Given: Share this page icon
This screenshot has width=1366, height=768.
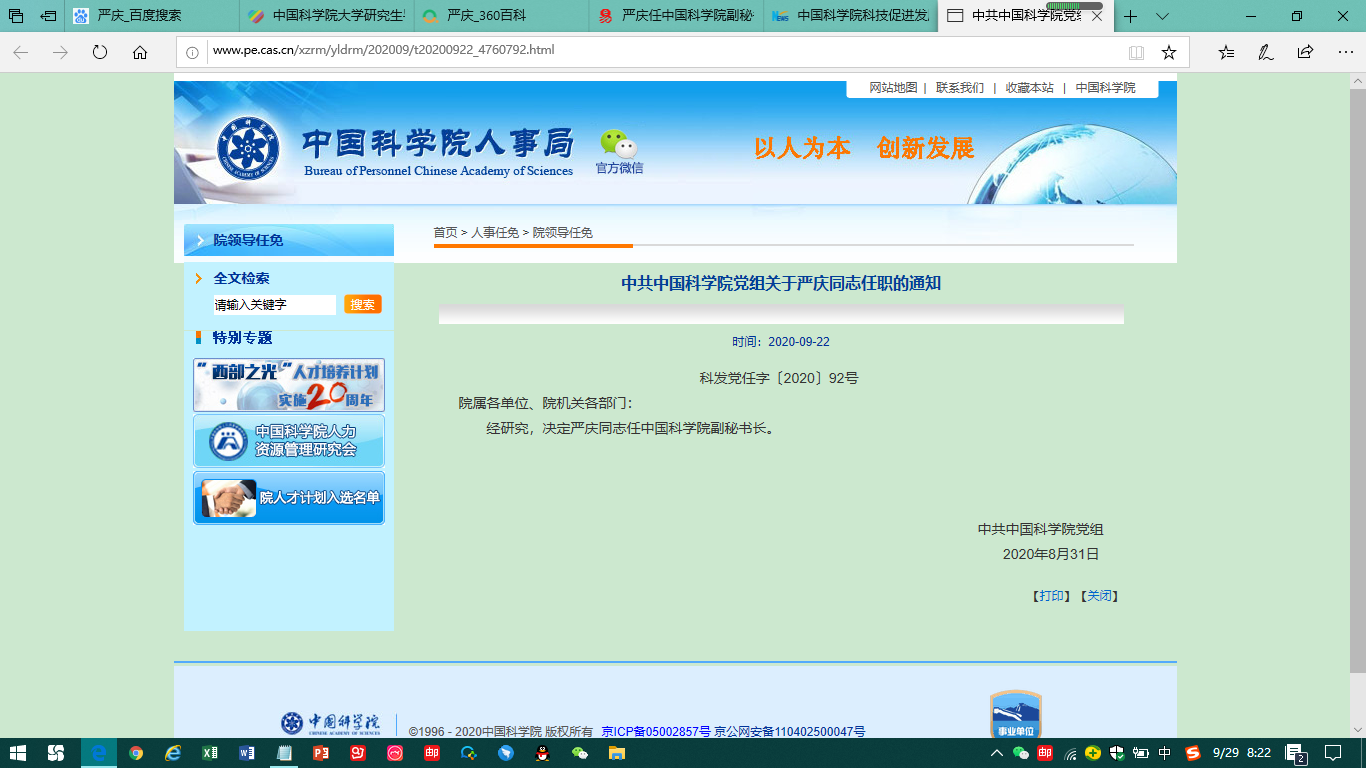Looking at the screenshot, I should [1305, 52].
